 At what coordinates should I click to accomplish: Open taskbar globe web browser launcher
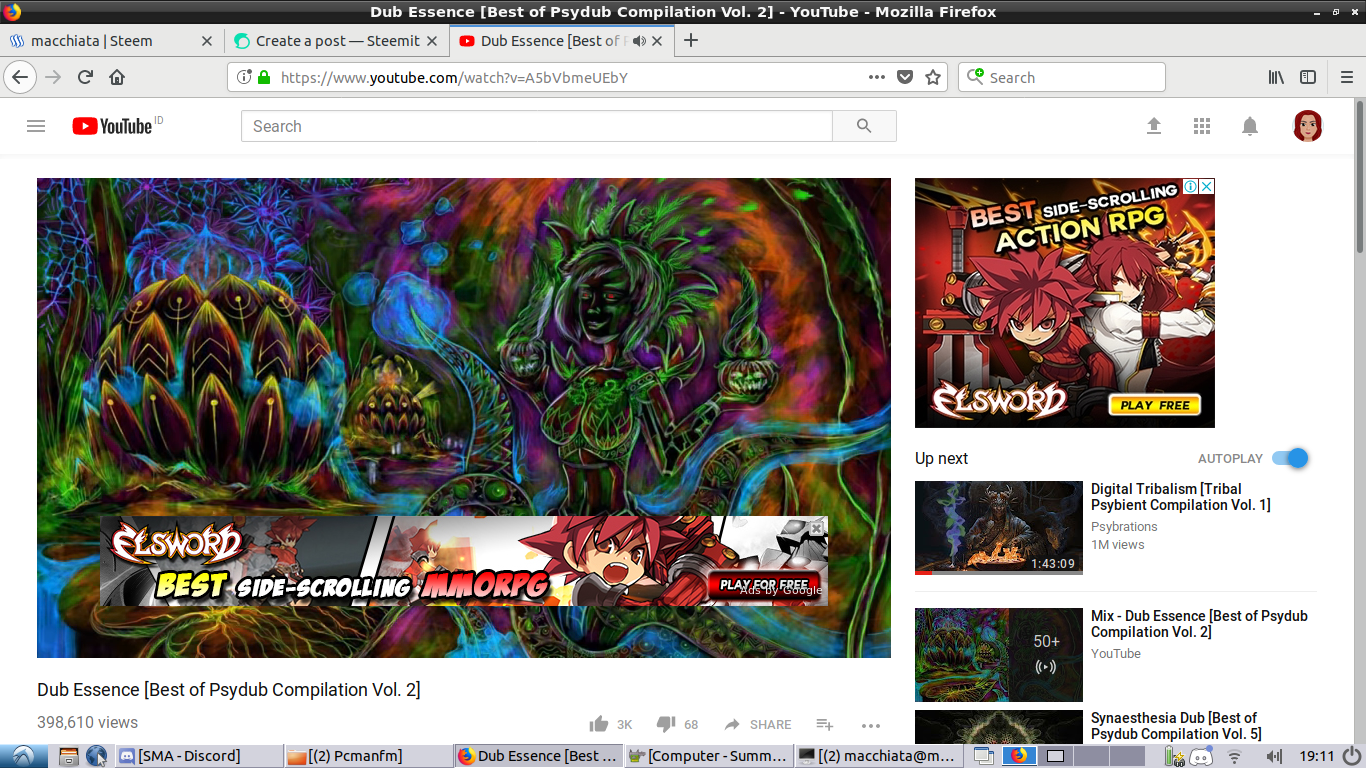pyautogui.click(x=96, y=756)
